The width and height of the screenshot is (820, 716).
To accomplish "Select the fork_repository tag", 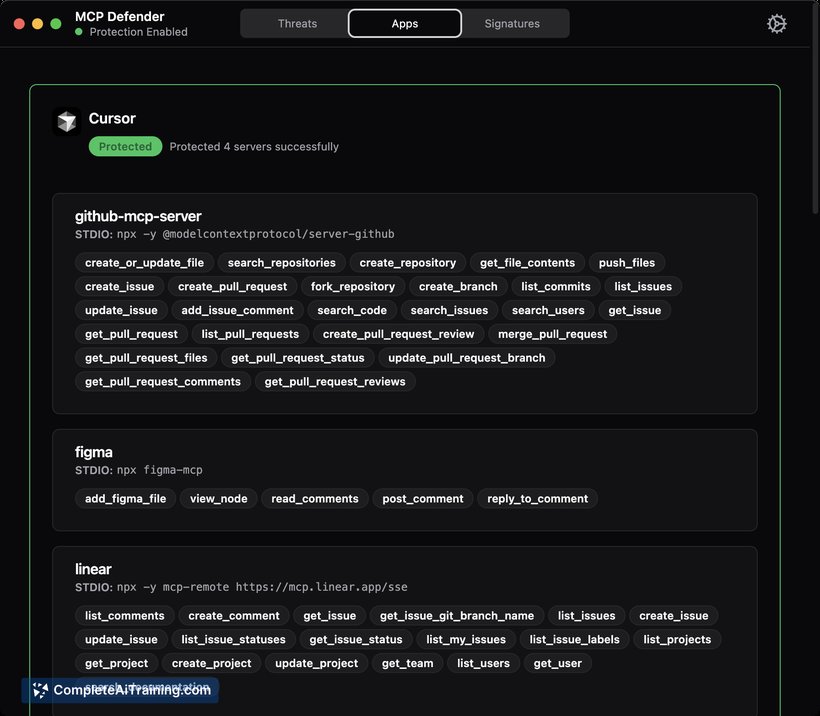I will coord(353,287).
